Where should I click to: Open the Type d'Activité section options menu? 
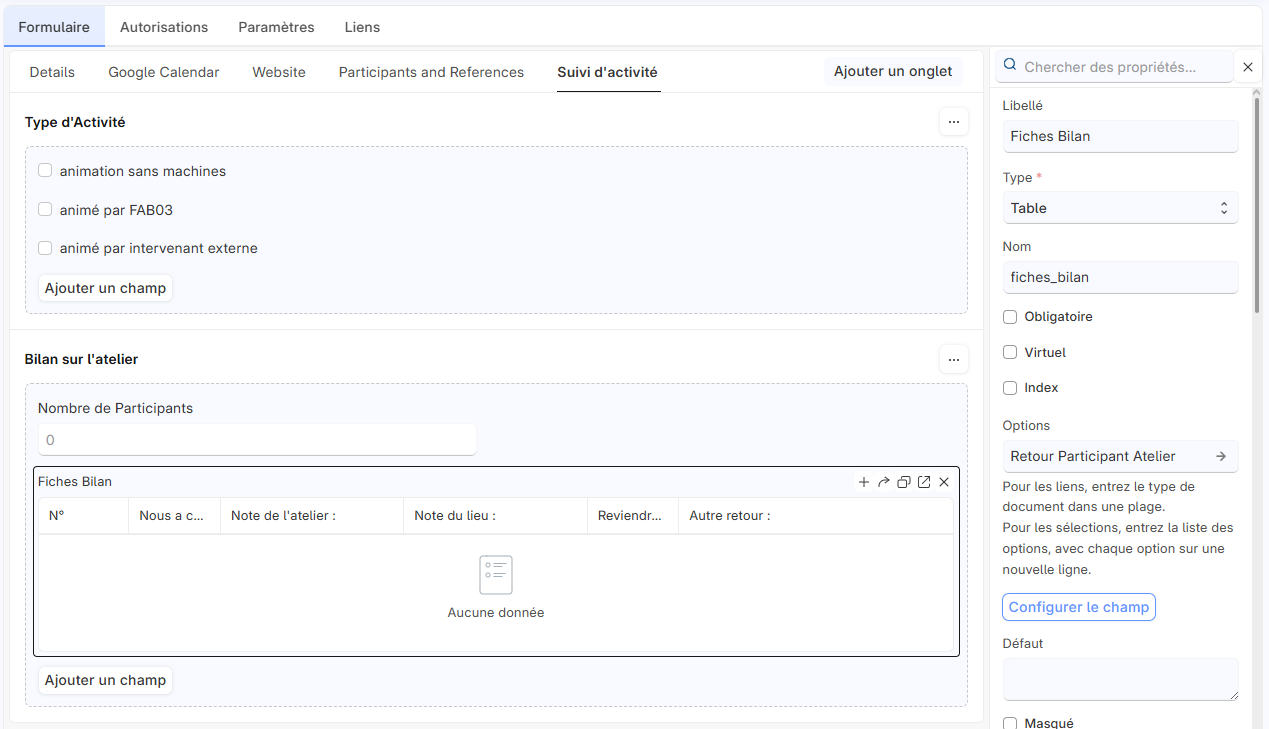[953, 122]
